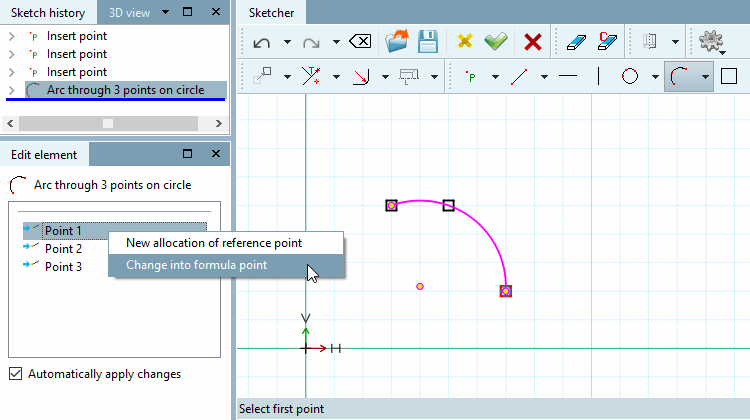Click the history scrollbar left arrow
This screenshot has width=750, height=420.
[x=10, y=123]
